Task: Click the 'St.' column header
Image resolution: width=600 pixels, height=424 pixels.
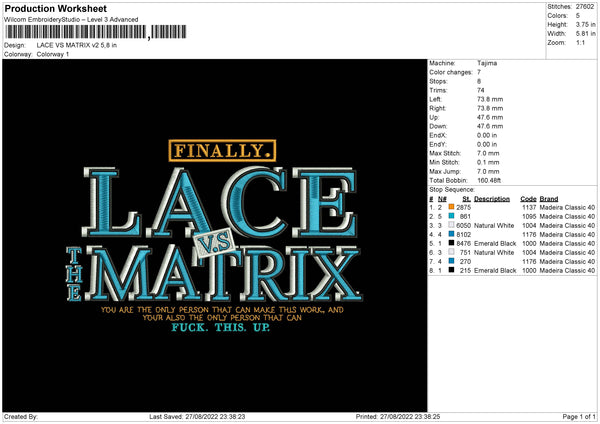Action: click(466, 199)
